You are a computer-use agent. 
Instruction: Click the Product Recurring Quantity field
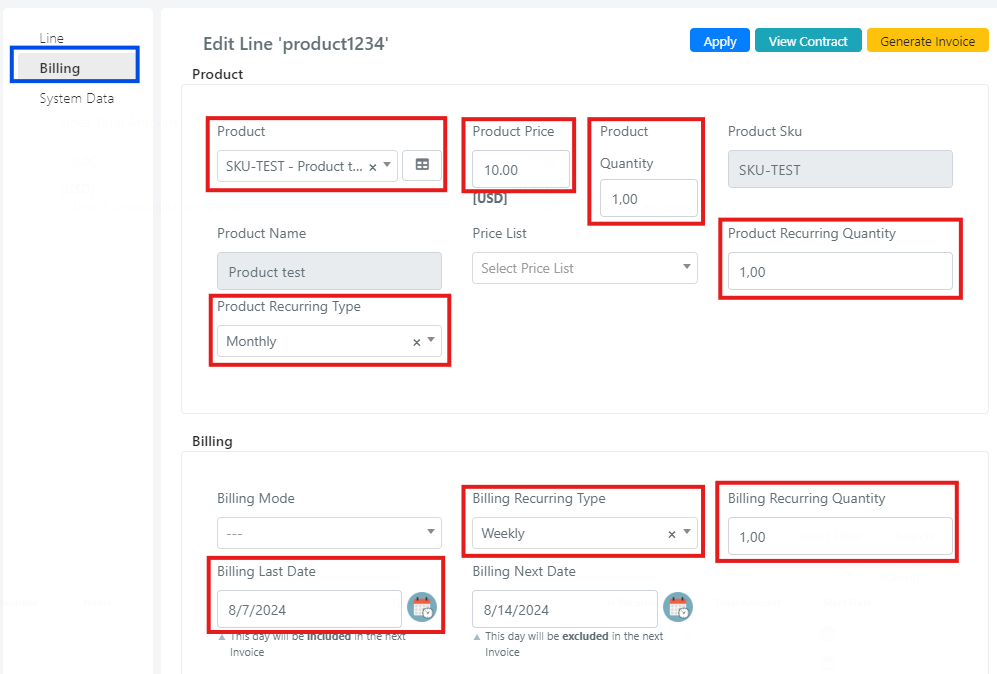point(840,272)
